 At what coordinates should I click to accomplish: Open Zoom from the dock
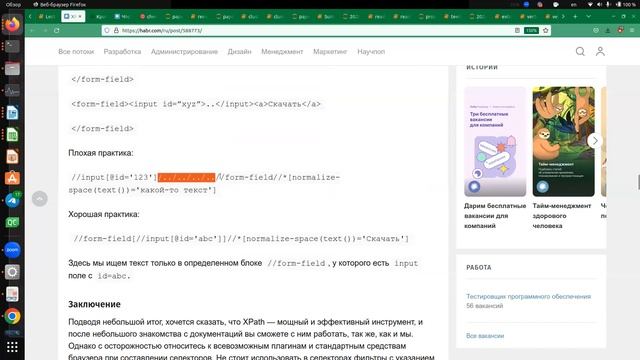(12, 250)
